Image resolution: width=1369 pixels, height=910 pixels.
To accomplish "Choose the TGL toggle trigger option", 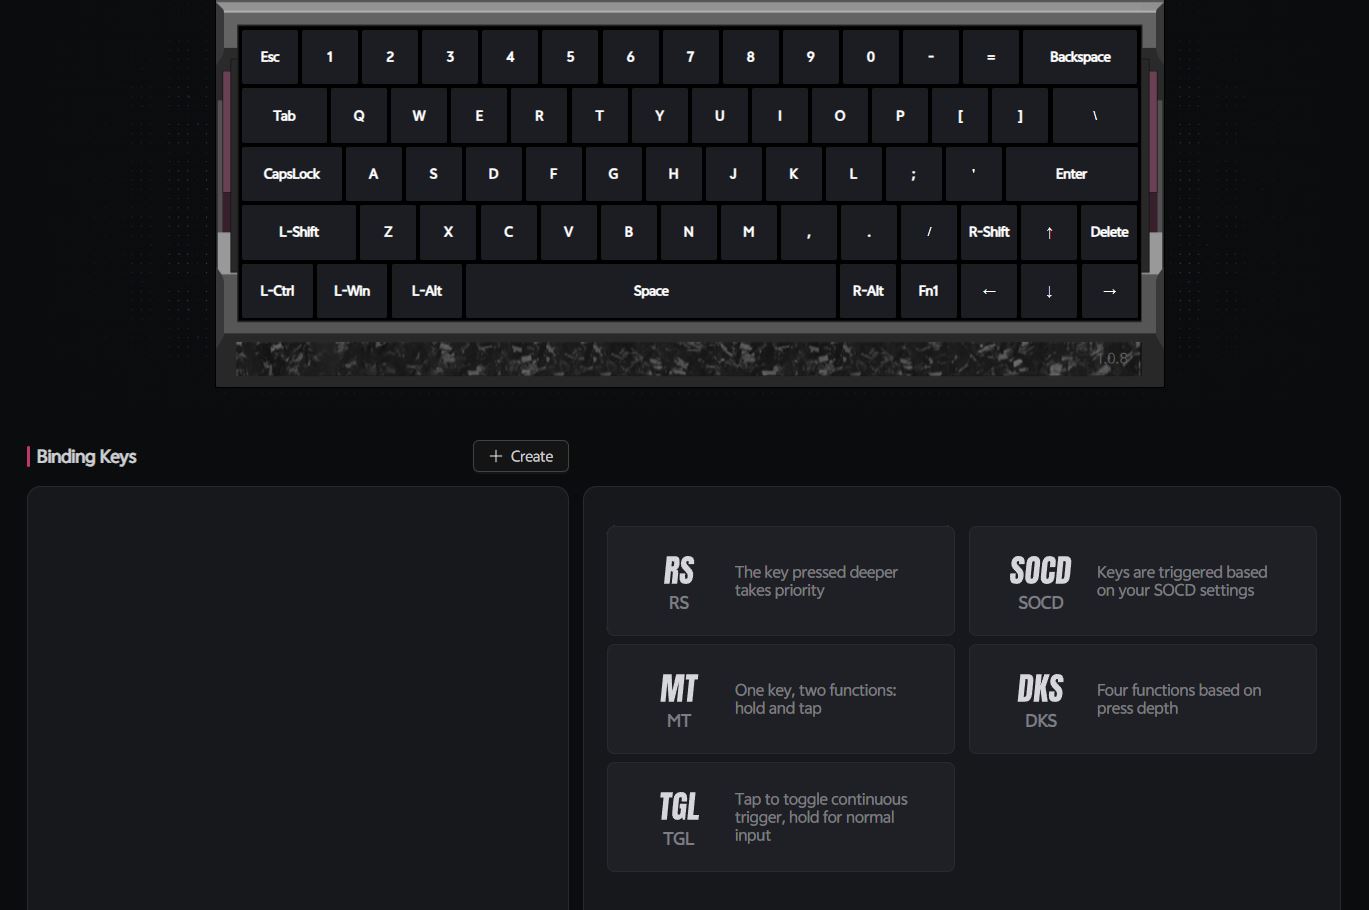I will tap(780, 817).
